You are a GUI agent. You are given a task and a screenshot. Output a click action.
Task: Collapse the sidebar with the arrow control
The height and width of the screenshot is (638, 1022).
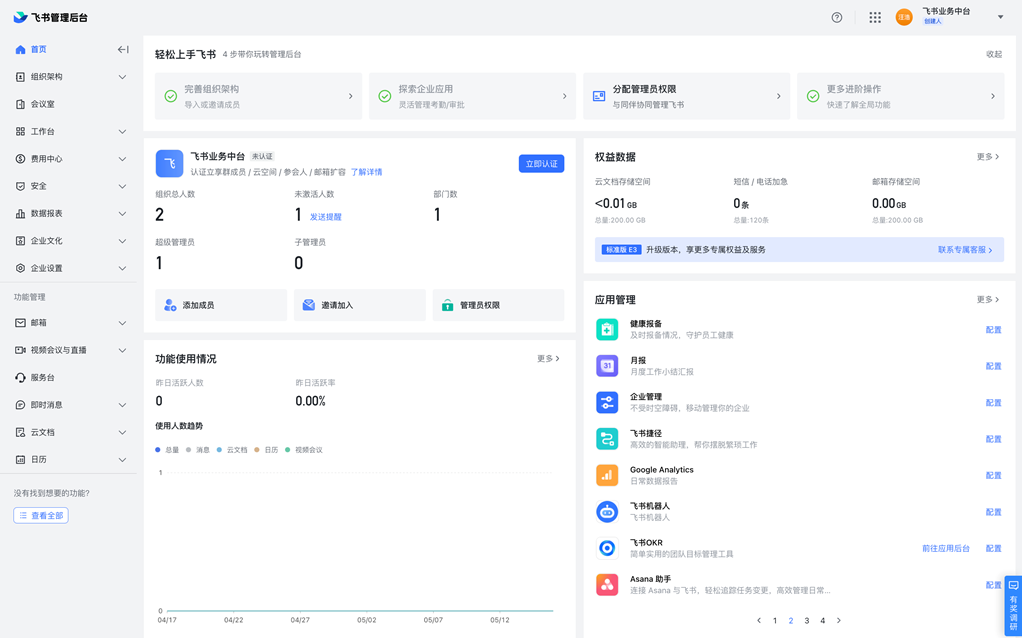pos(122,48)
